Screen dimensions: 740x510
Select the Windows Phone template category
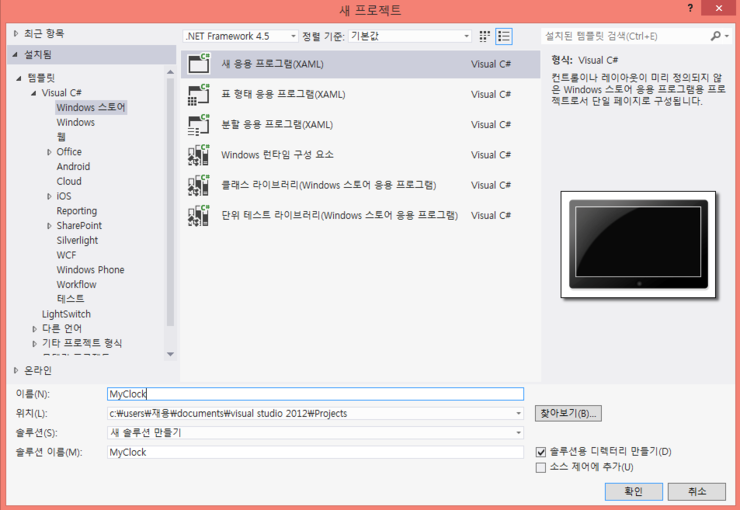[x=90, y=270]
